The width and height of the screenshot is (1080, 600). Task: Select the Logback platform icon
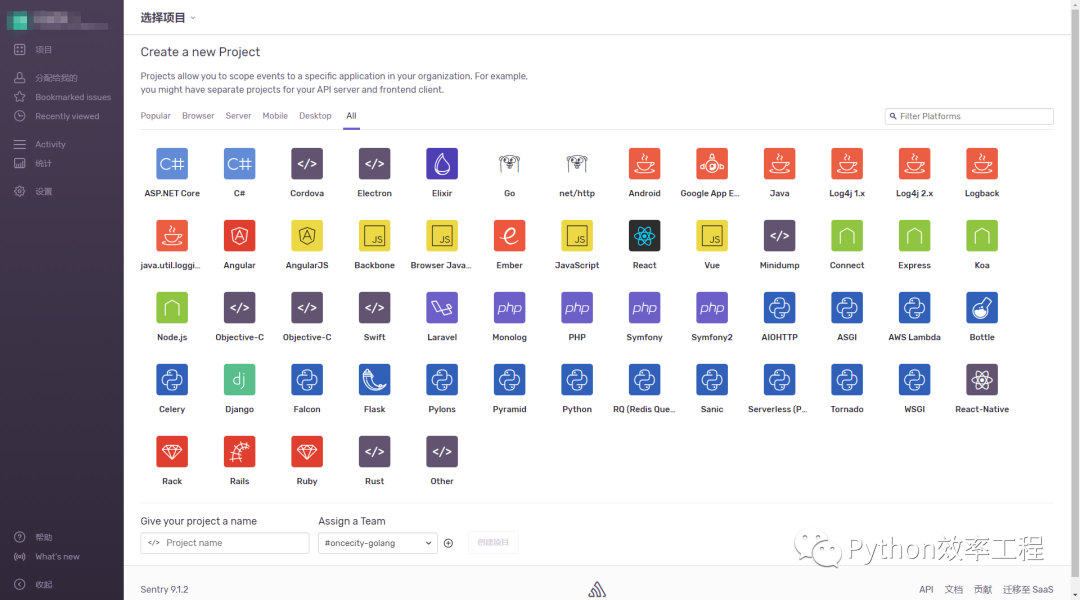click(x=982, y=164)
